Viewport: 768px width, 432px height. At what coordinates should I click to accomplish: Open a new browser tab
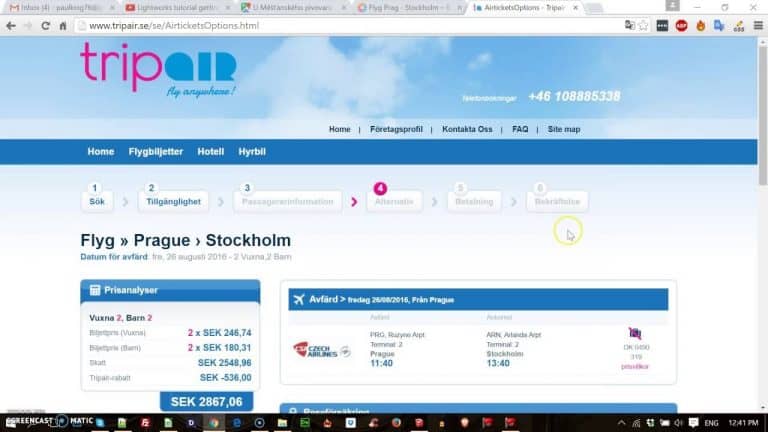point(594,8)
